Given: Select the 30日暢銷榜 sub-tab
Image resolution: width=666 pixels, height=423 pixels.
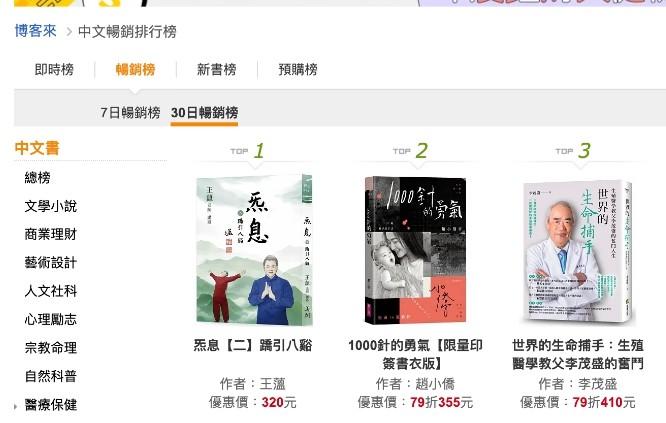Looking at the screenshot, I should (204, 113).
